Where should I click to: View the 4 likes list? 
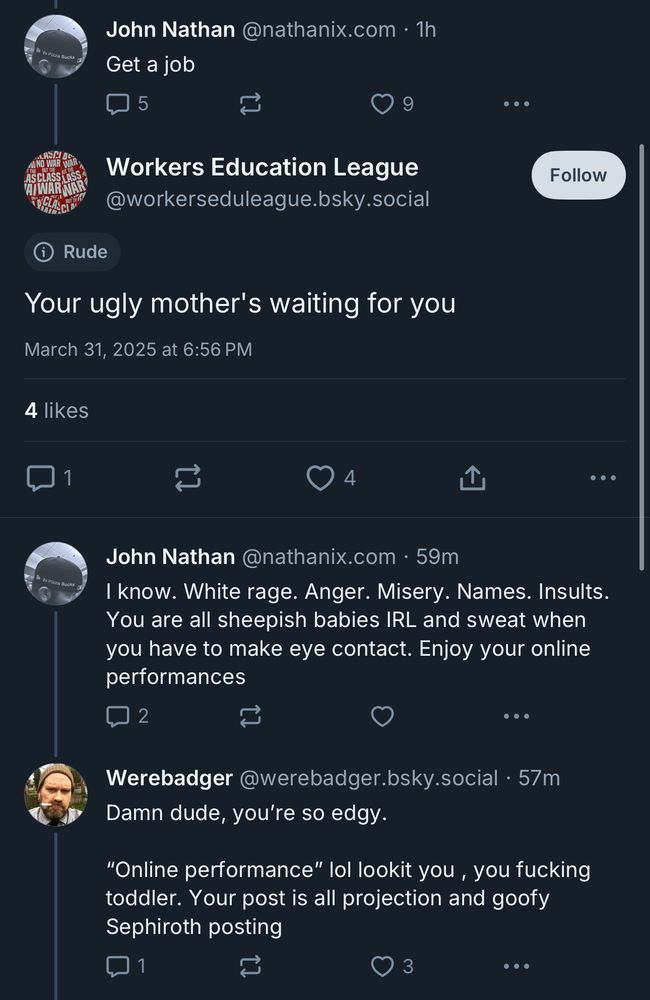pyautogui.click(x=57, y=410)
